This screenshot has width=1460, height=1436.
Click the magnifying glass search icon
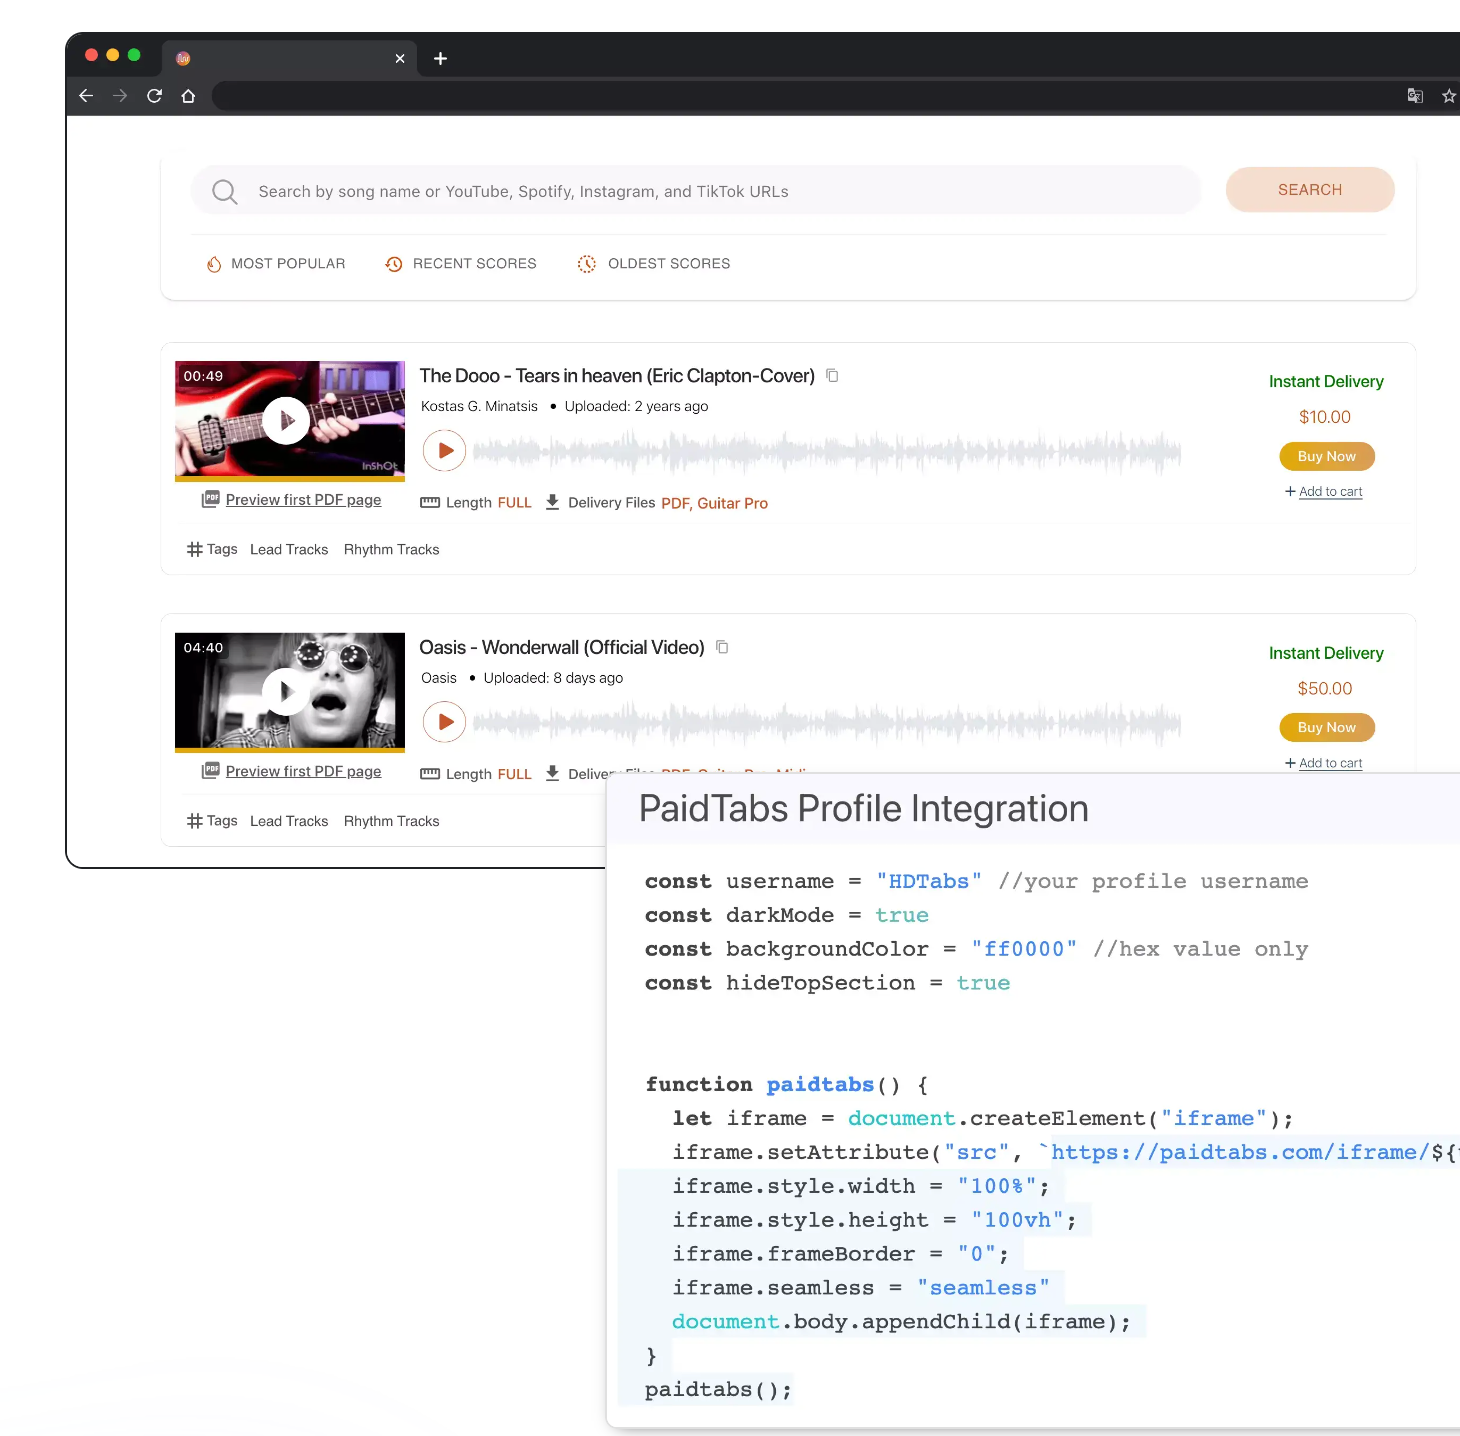tap(225, 191)
